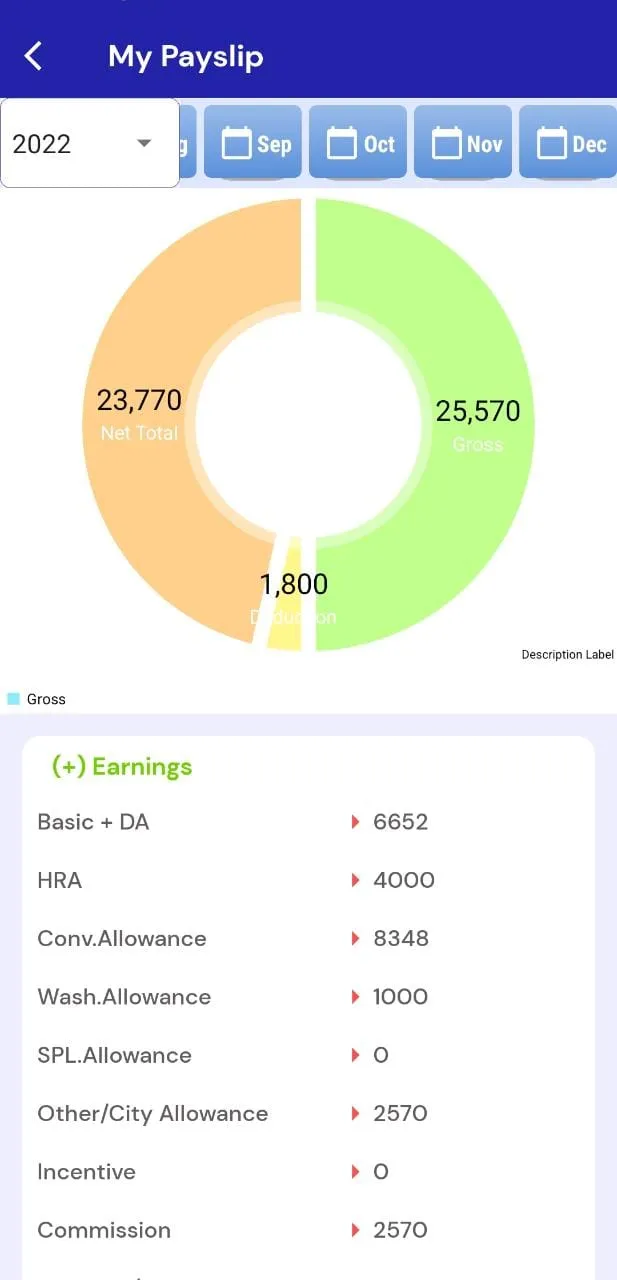
Task: Click the (+) Earnings section heading
Action: pyautogui.click(x=122, y=767)
